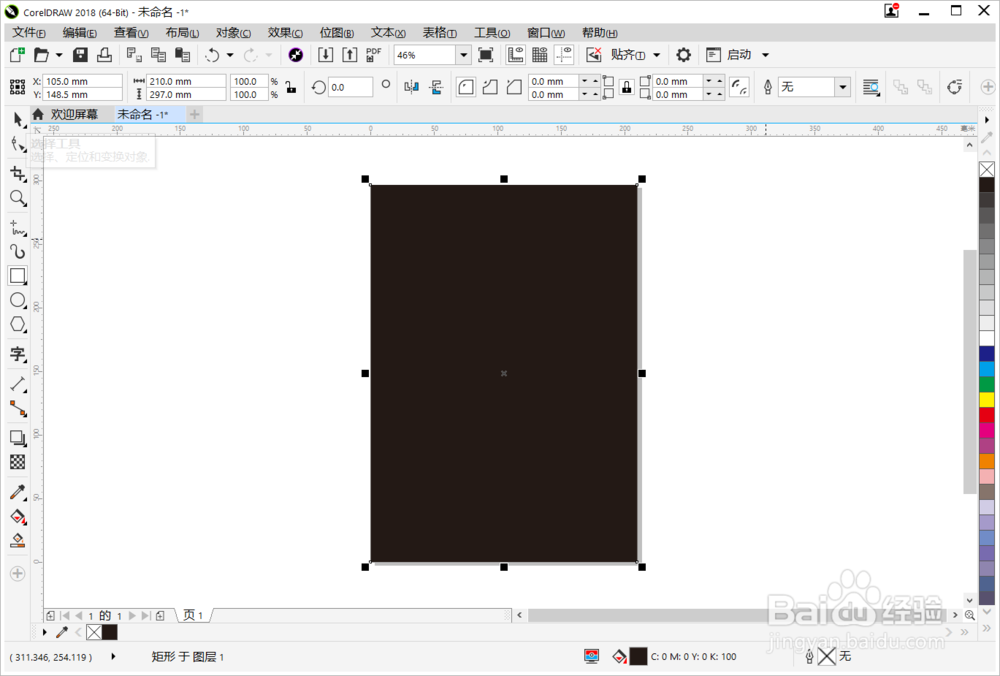The image size is (1000, 676).
Task: Add a new document tab
Action: pyautogui.click(x=195, y=114)
